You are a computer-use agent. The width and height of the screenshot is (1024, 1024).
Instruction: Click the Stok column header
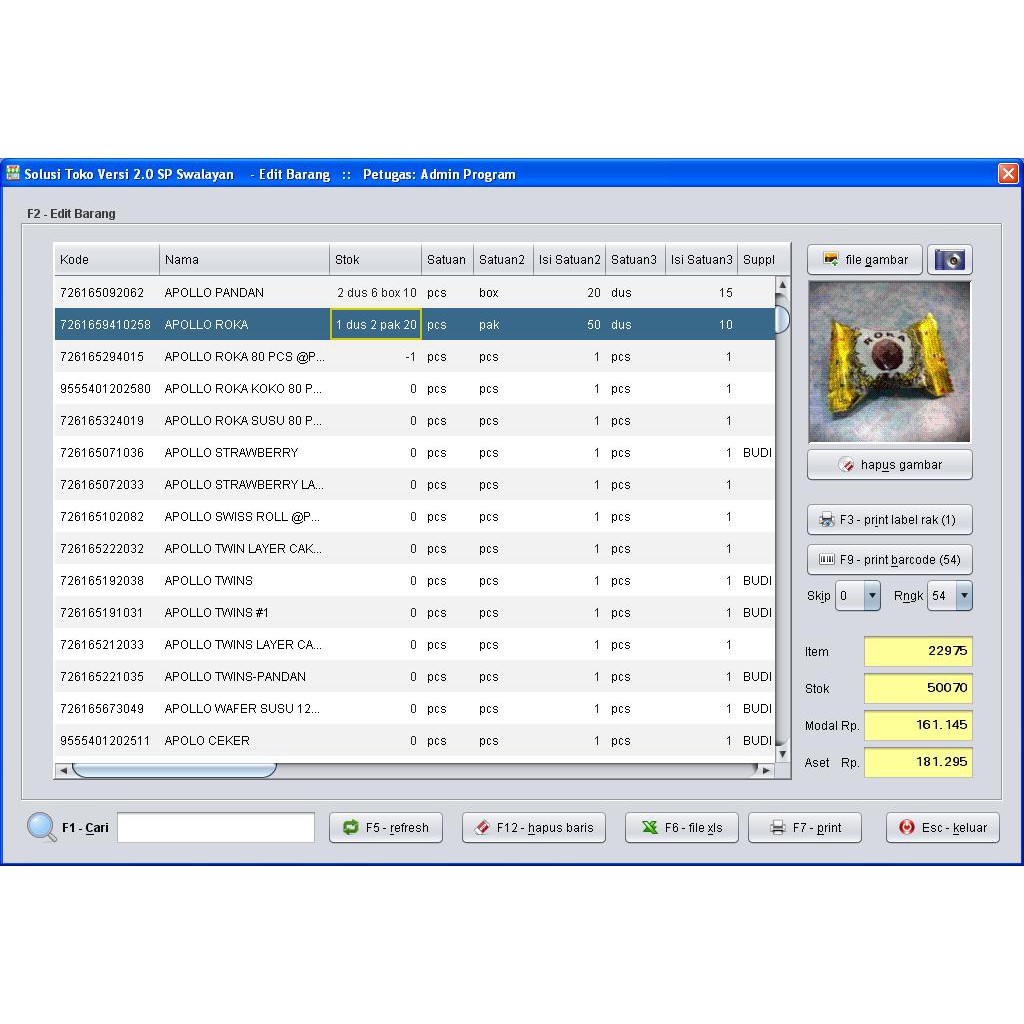375,260
